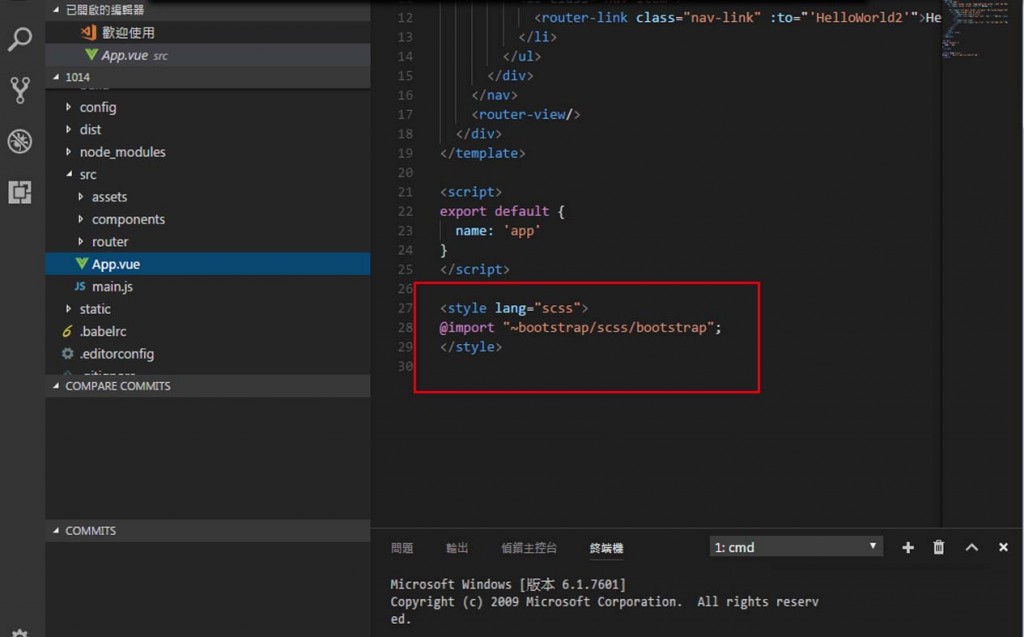Click the 'app' string on line 23
This screenshot has width=1024, height=637.
pos(522,231)
